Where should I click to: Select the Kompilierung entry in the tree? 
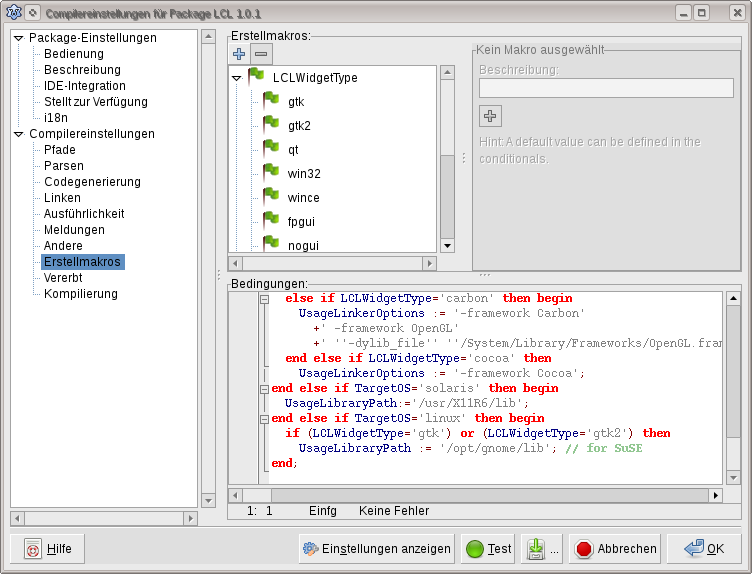(x=80, y=294)
